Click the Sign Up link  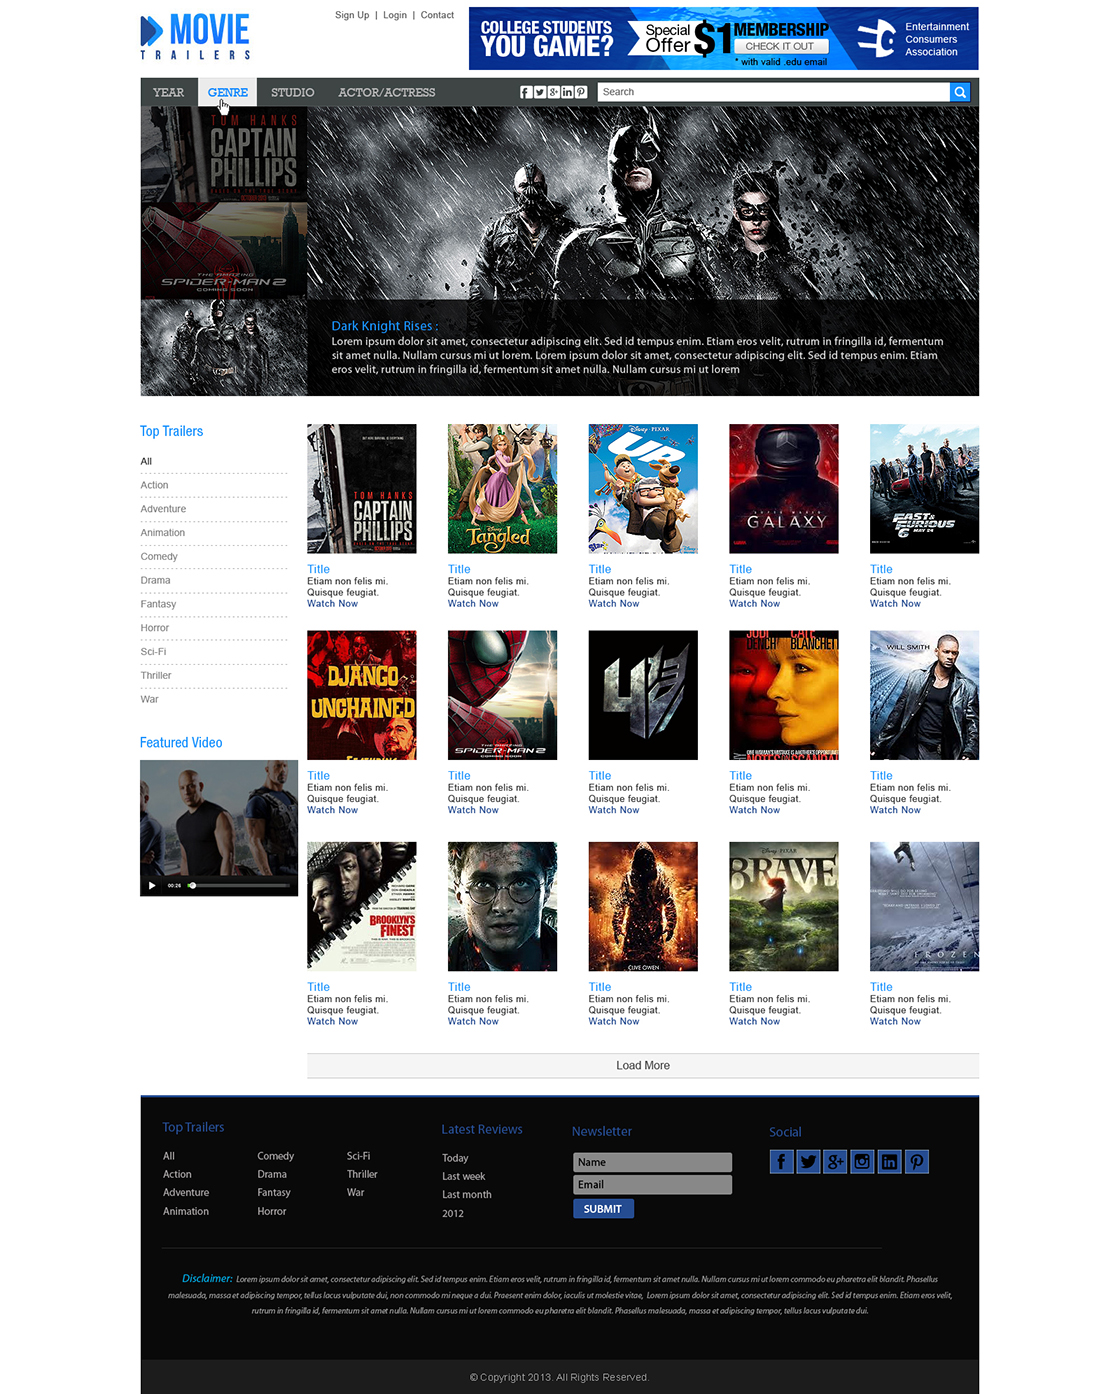(352, 15)
